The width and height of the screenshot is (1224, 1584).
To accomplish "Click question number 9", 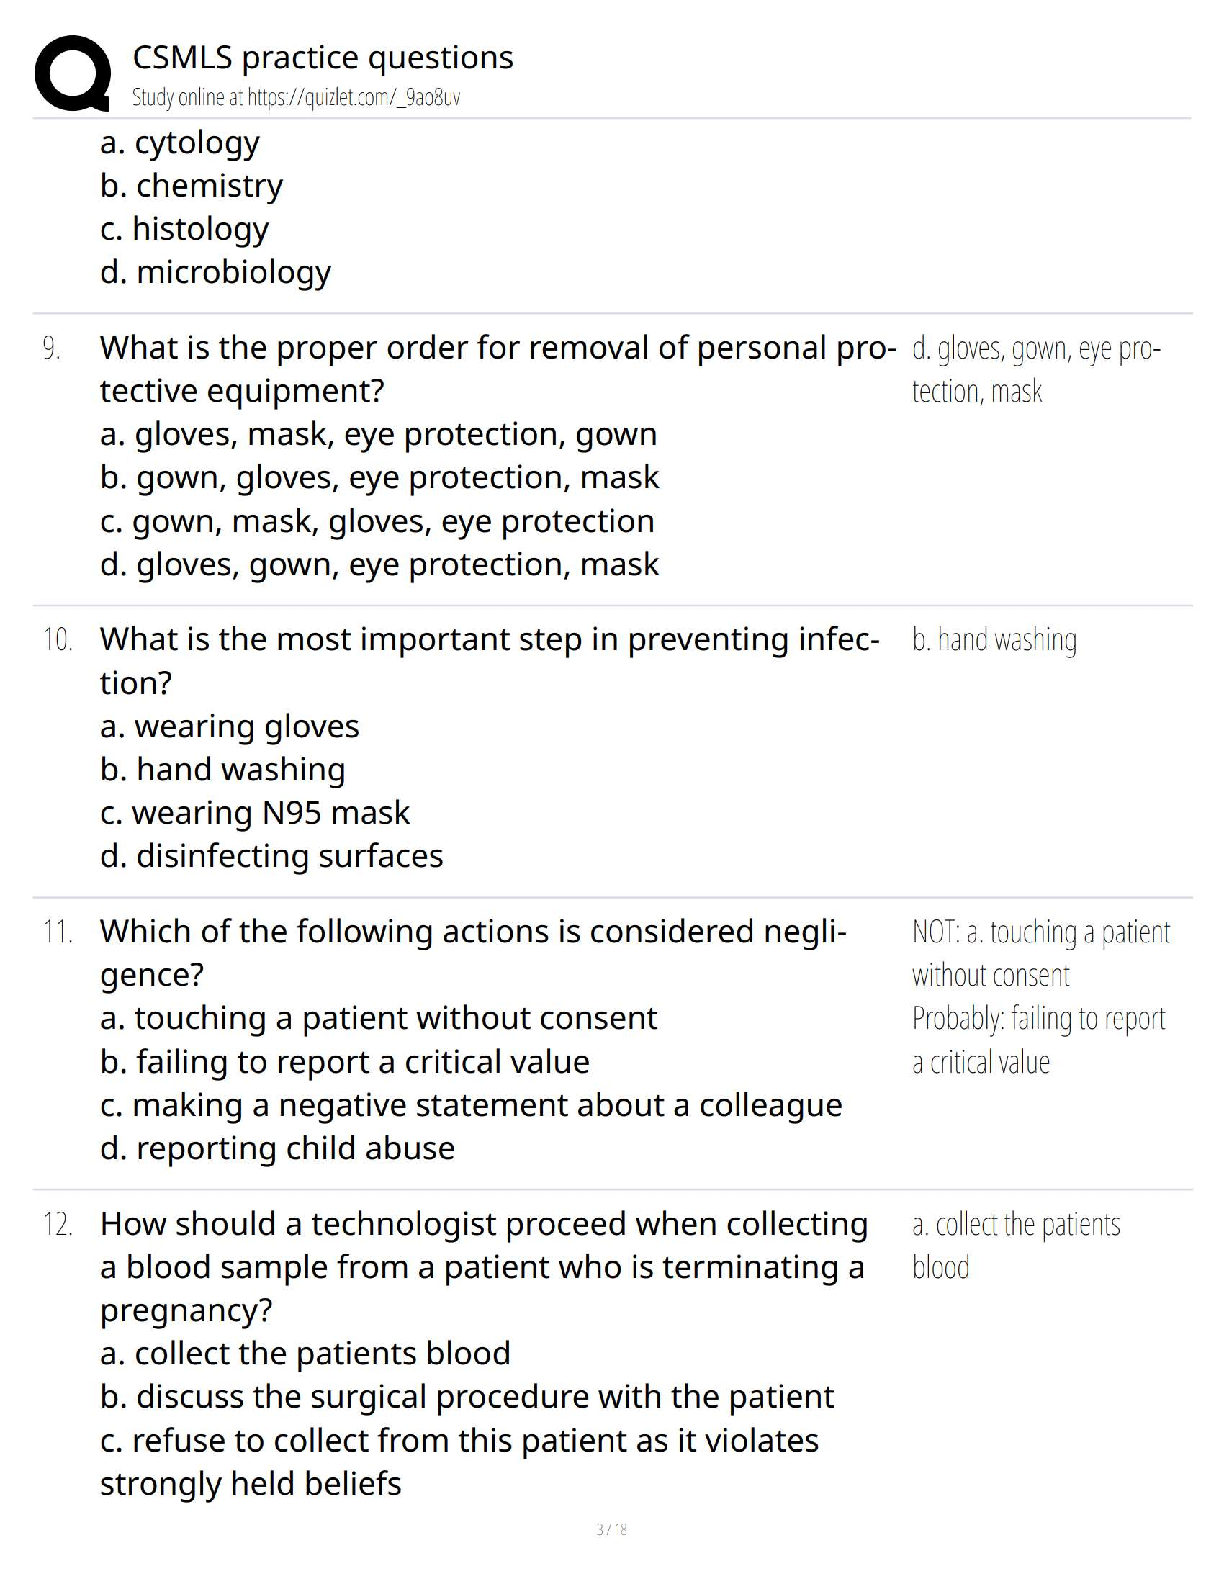I will coord(52,349).
